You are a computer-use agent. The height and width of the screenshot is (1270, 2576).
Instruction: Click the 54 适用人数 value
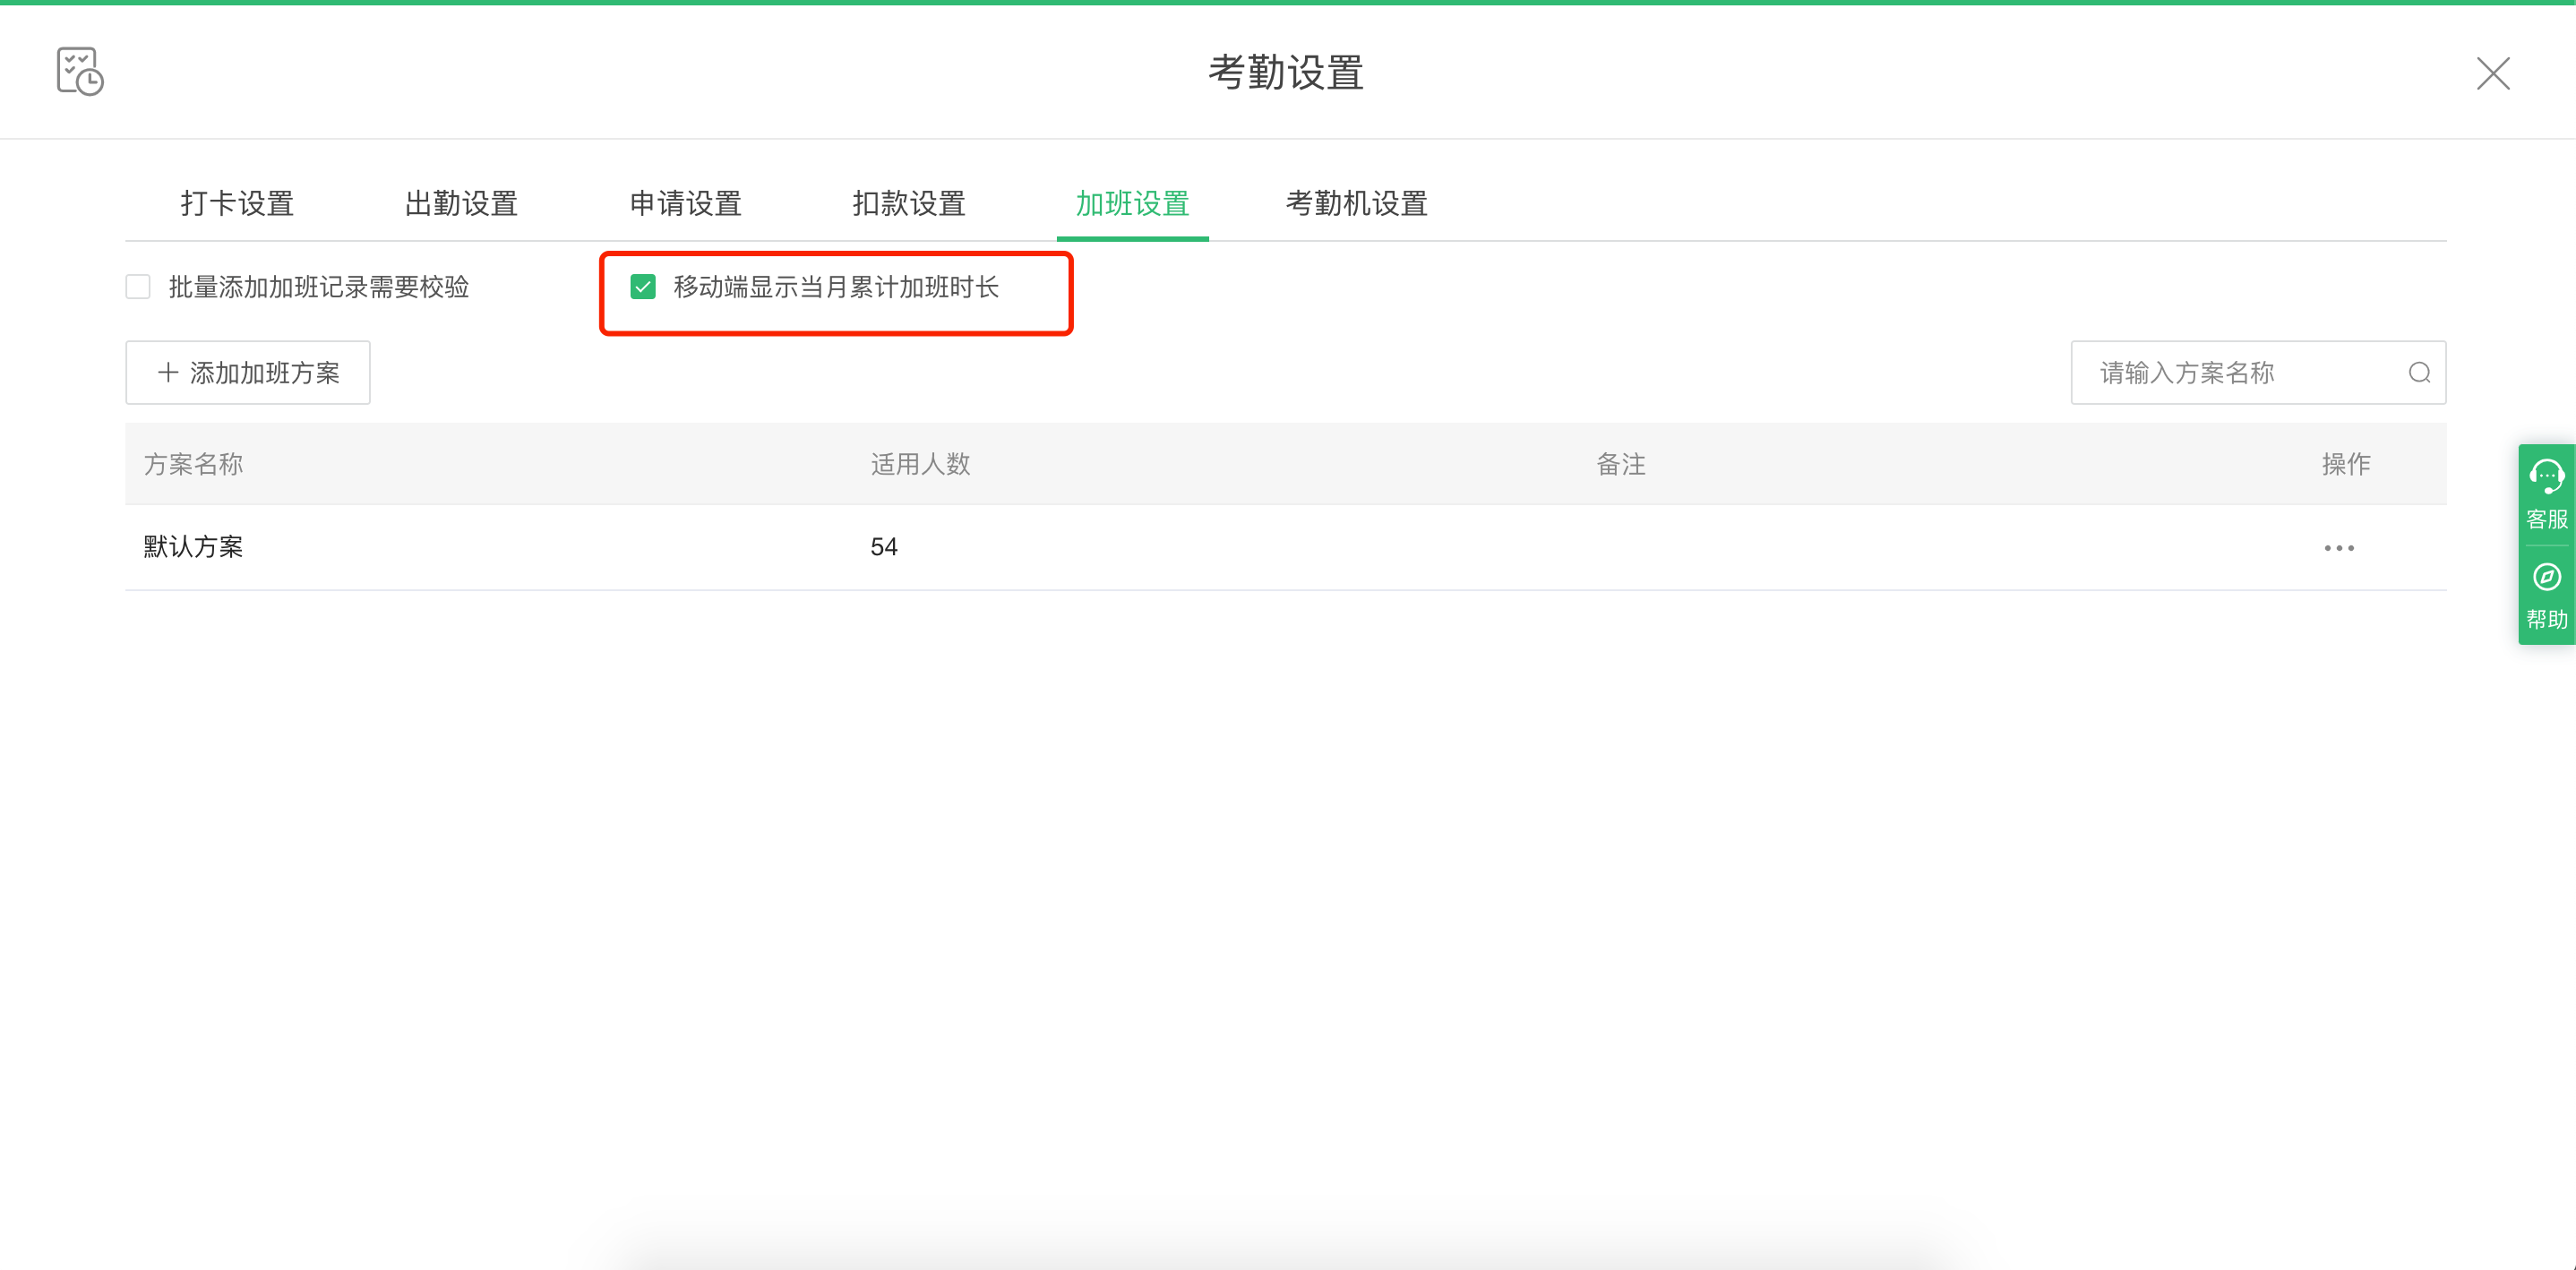884,547
